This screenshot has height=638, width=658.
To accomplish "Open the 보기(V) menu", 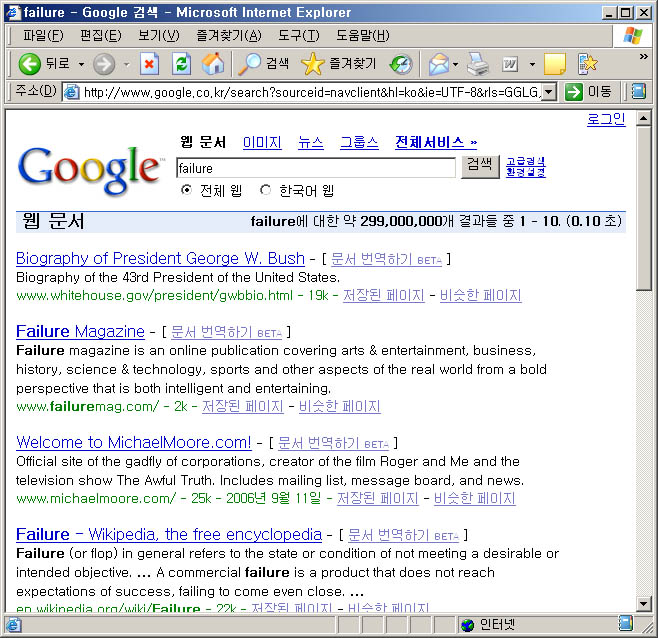I will [159, 36].
